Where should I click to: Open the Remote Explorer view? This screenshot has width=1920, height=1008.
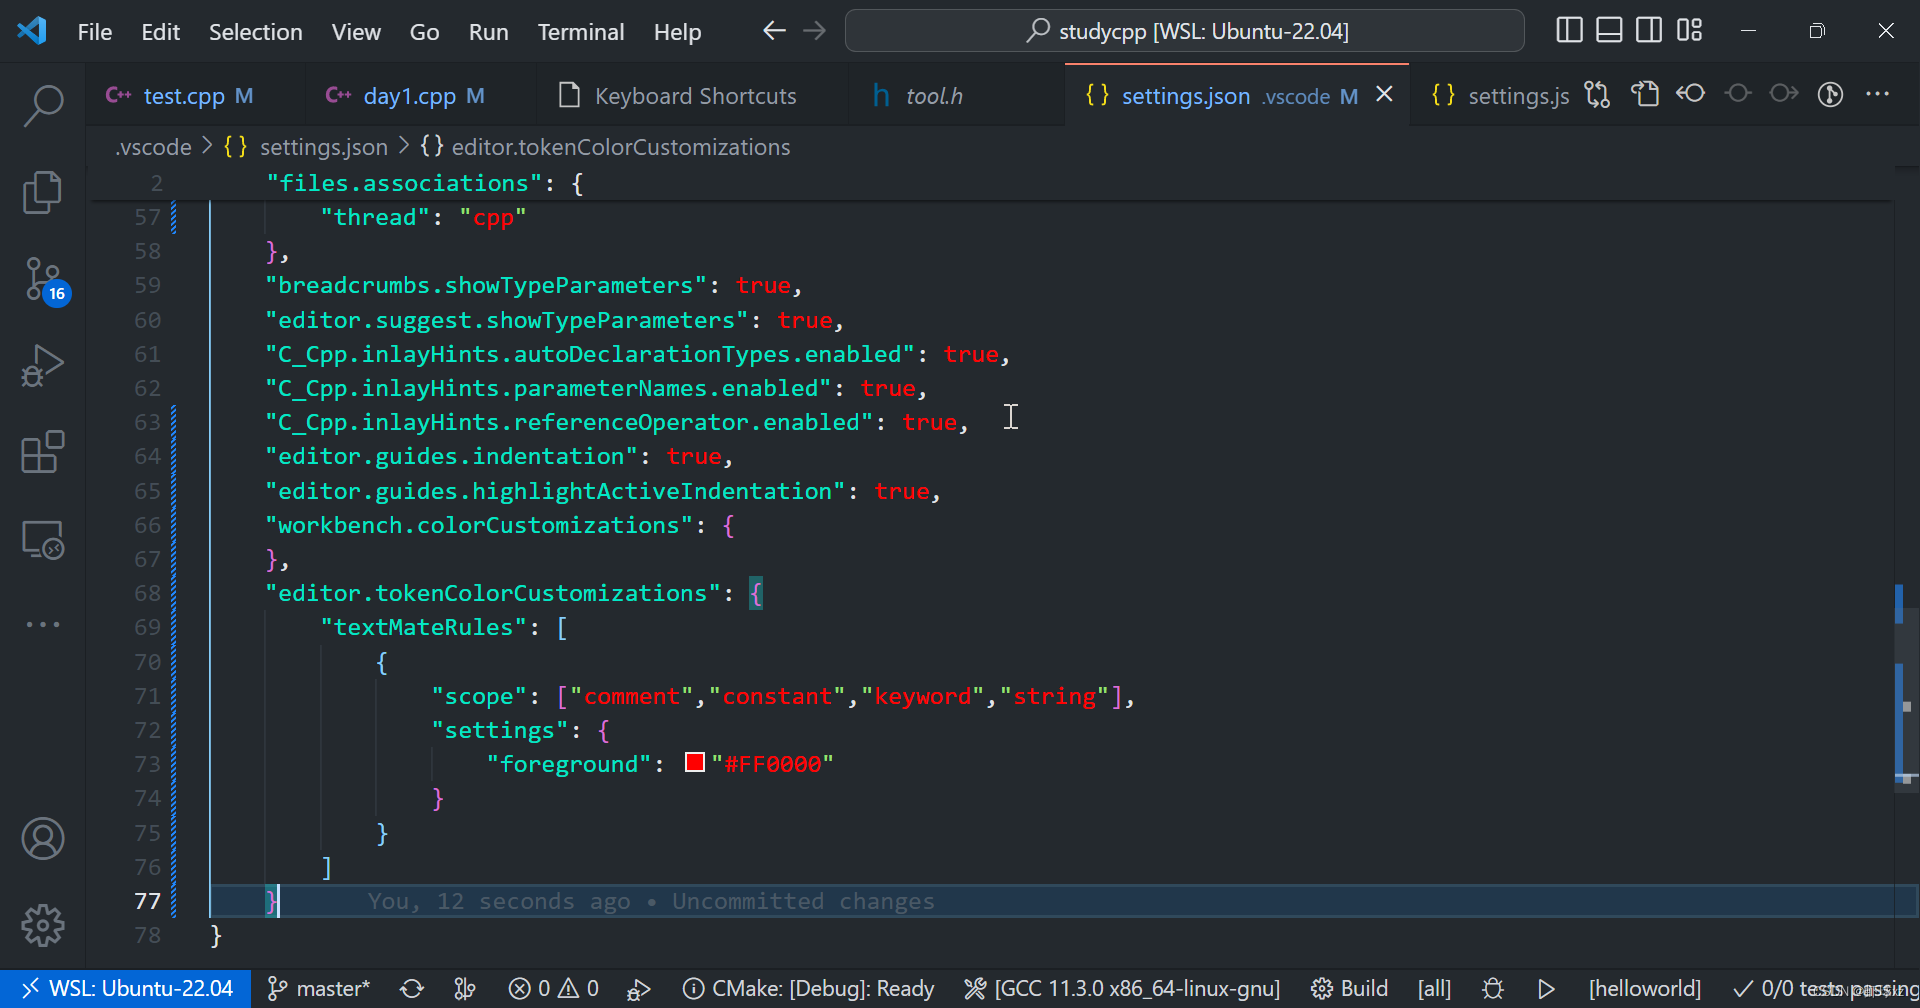(43, 540)
